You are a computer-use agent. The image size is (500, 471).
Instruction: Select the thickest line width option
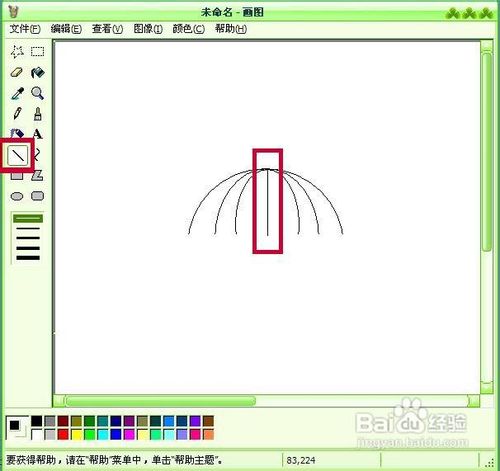point(28,258)
